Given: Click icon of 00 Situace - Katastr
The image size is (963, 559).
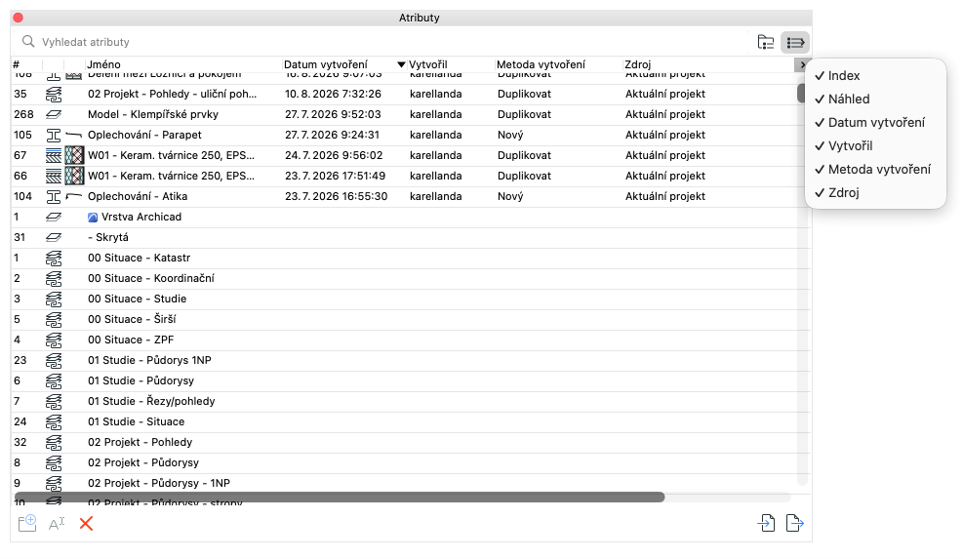Looking at the screenshot, I should (54, 258).
